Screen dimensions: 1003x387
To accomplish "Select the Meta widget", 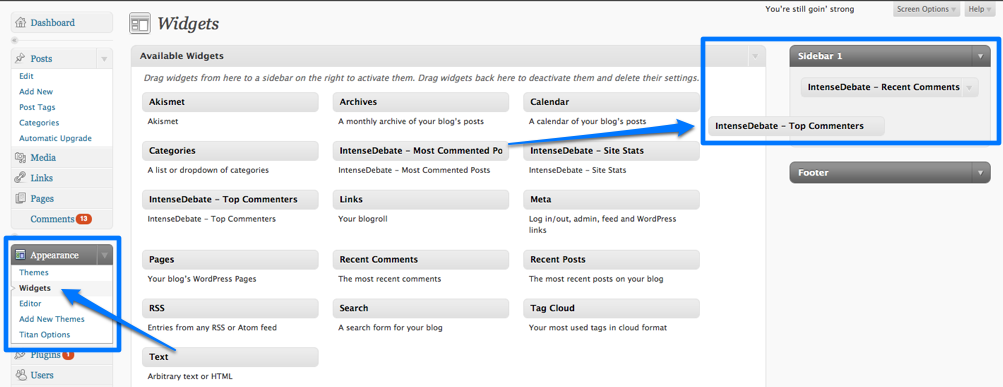I will (x=612, y=200).
